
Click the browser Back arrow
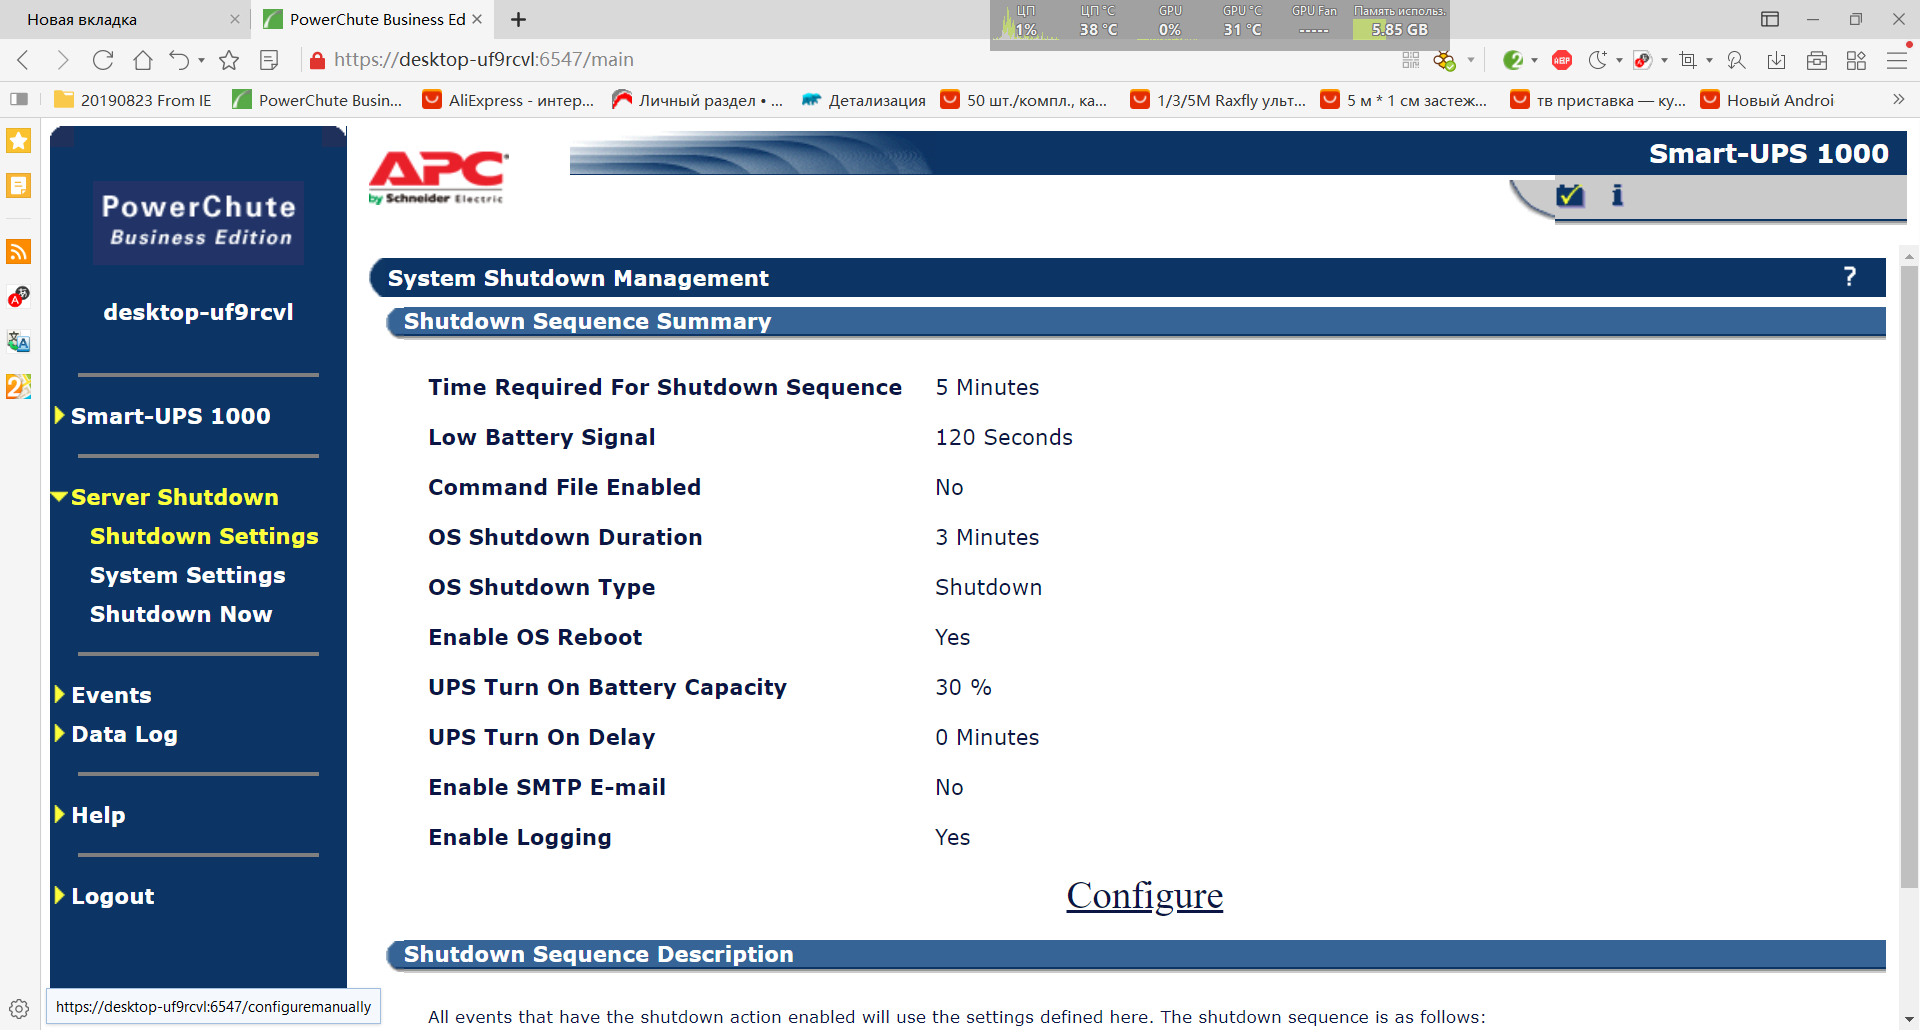point(24,60)
